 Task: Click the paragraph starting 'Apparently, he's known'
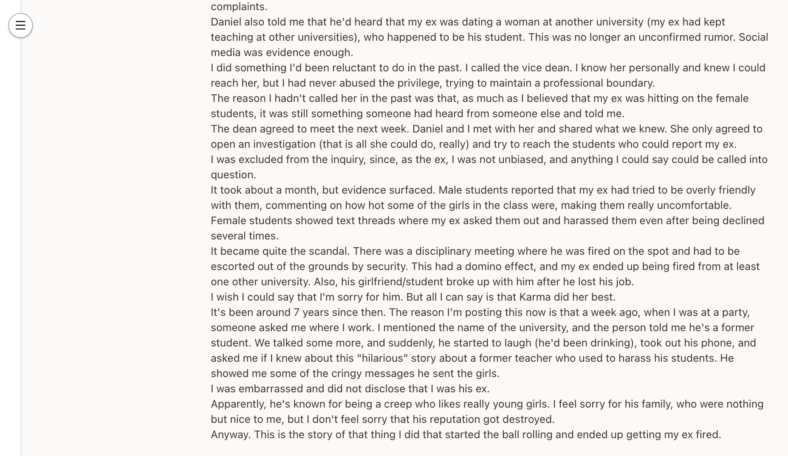click(487, 412)
